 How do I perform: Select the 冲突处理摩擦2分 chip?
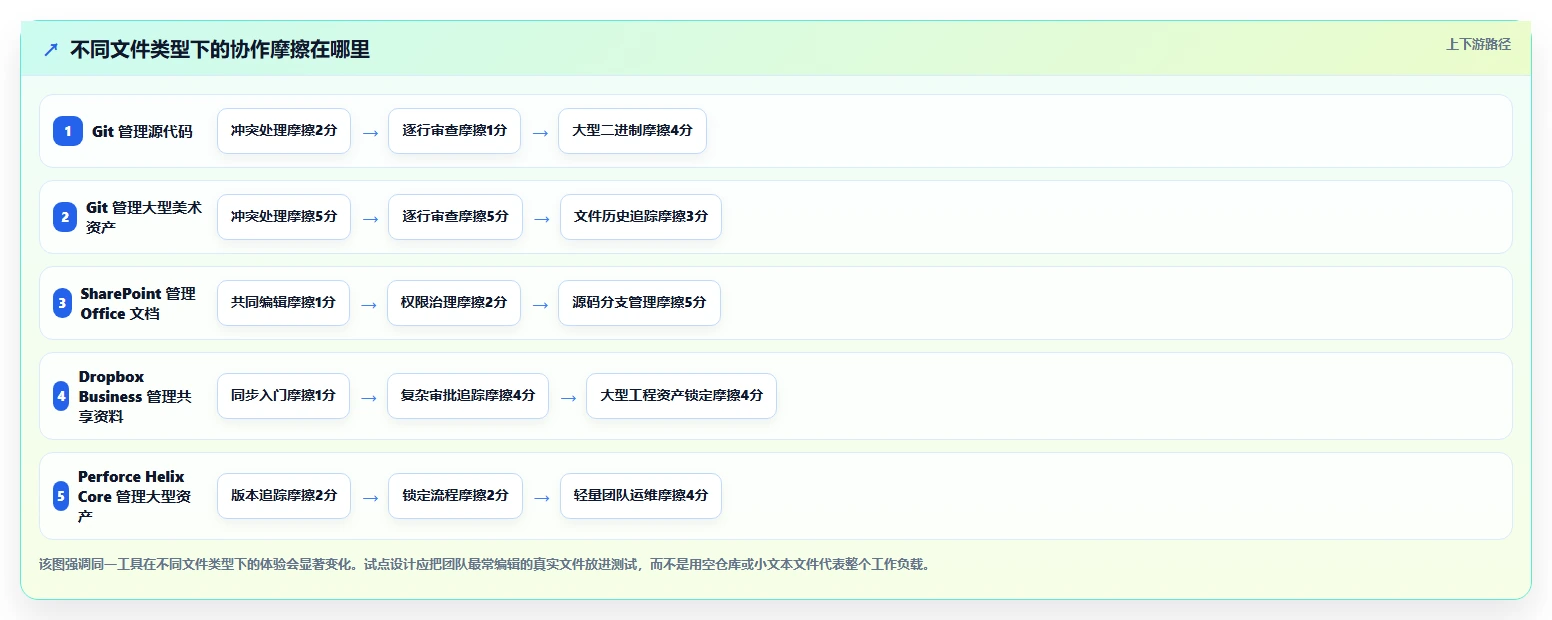pos(284,131)
